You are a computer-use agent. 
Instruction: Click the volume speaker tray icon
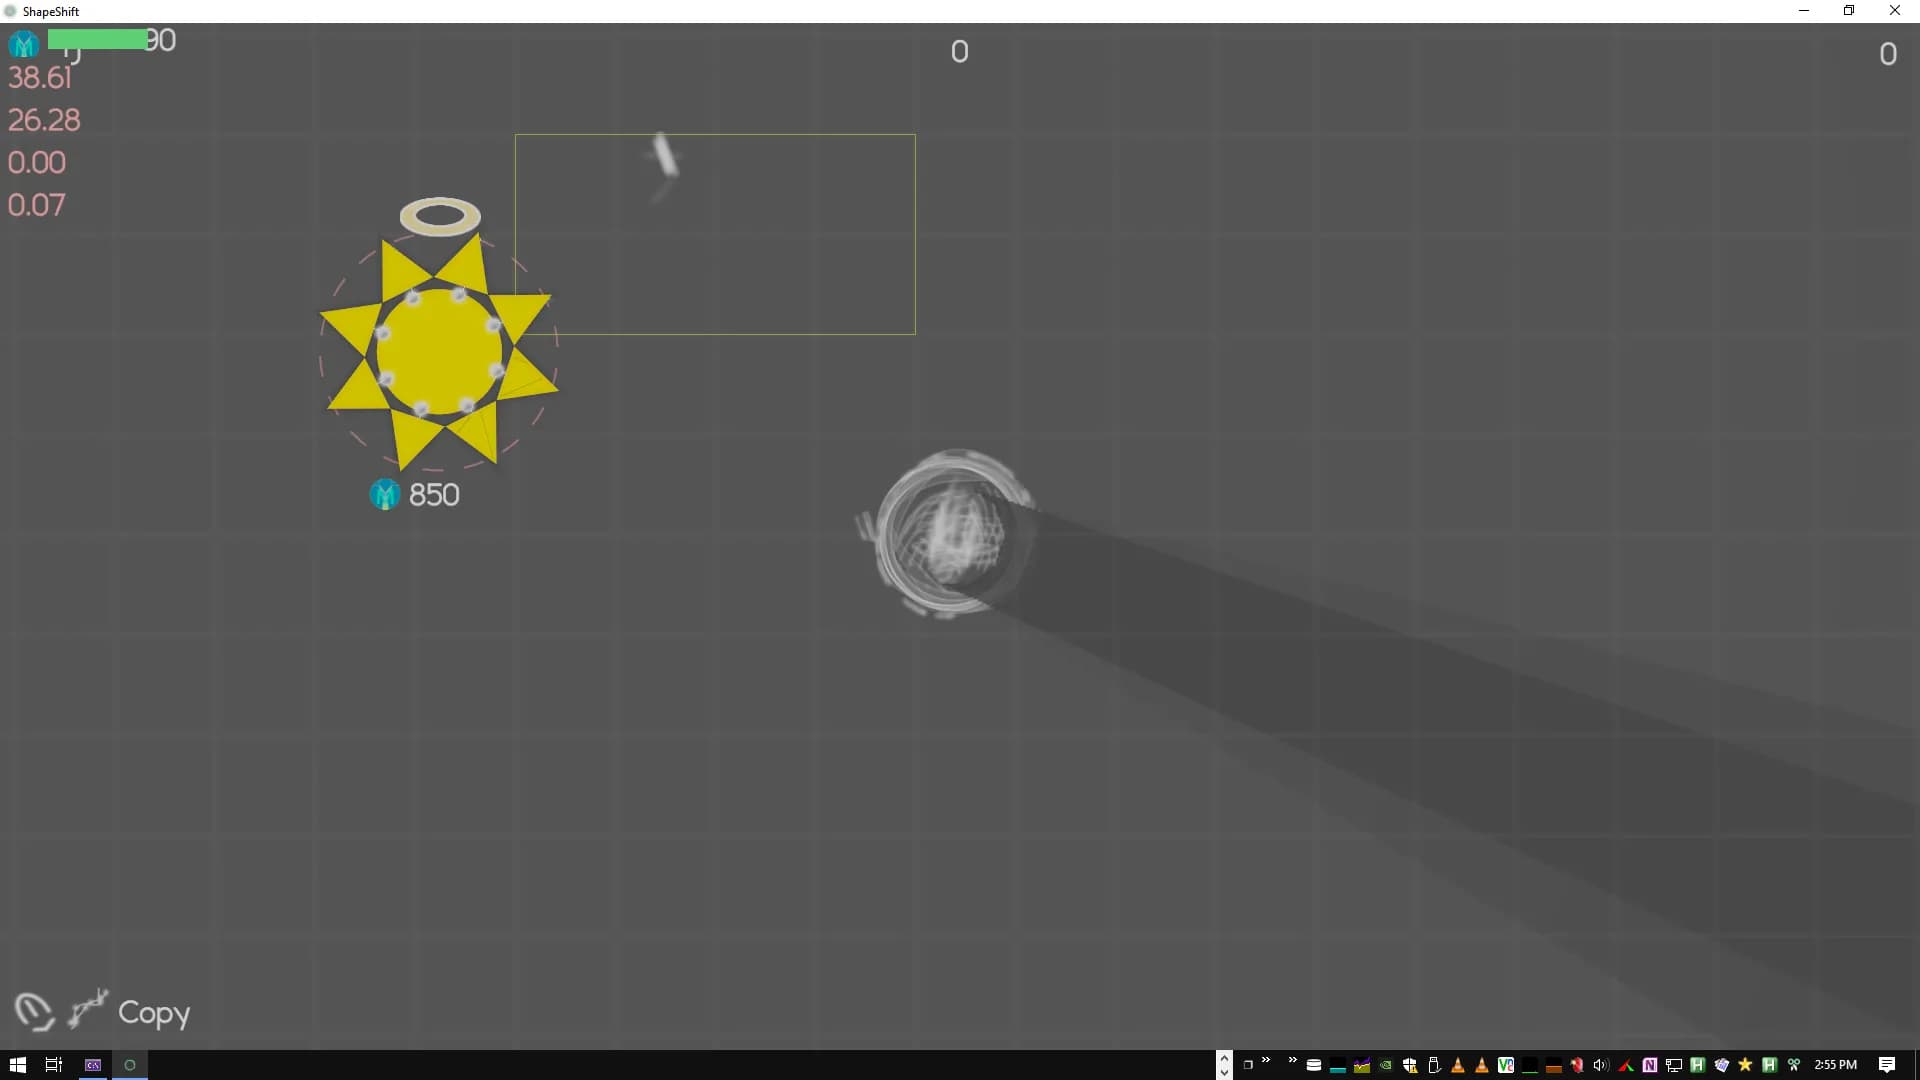pos(1600,1065)
